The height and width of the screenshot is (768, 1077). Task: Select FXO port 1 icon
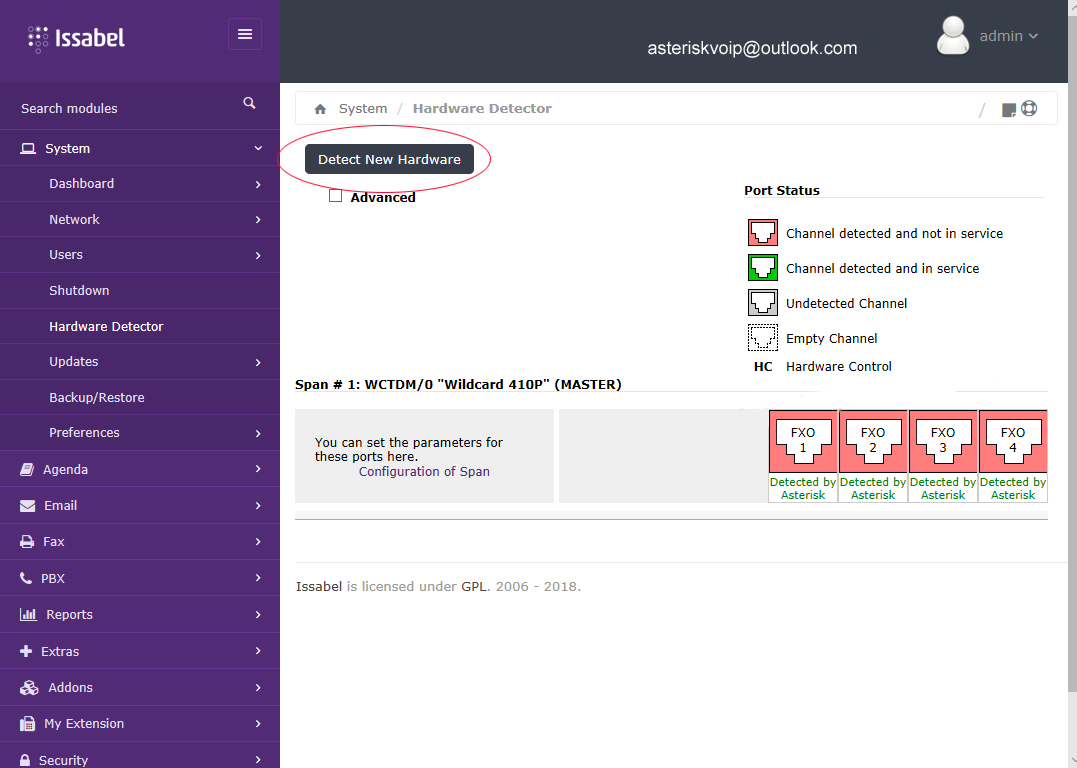tap(803, 440)
